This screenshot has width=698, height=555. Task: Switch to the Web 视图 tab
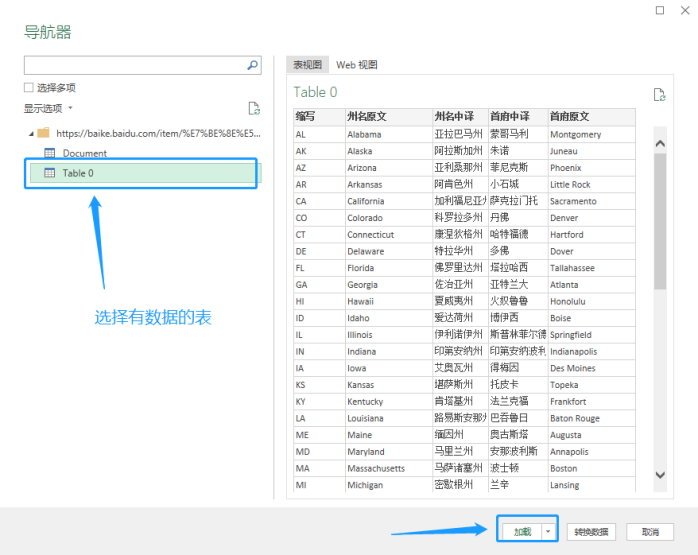[x=357, y=65]
